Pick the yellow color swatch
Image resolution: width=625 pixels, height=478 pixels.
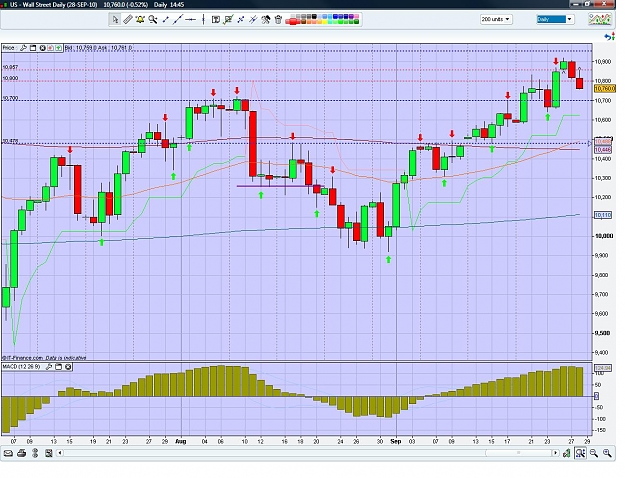(x=324, y=22)
